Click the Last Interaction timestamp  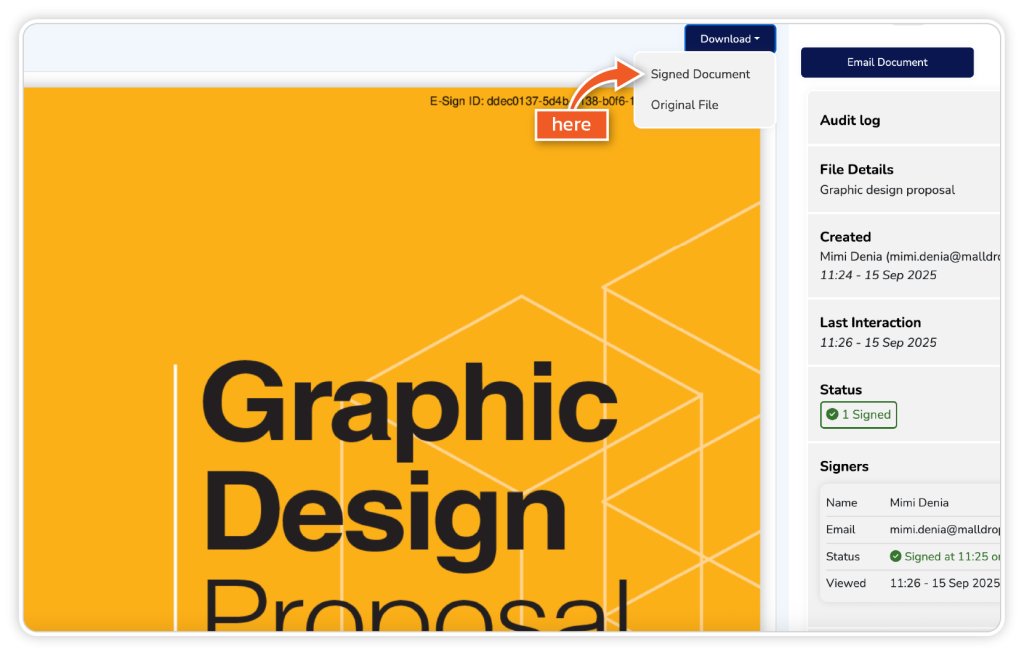pos(878,342)
